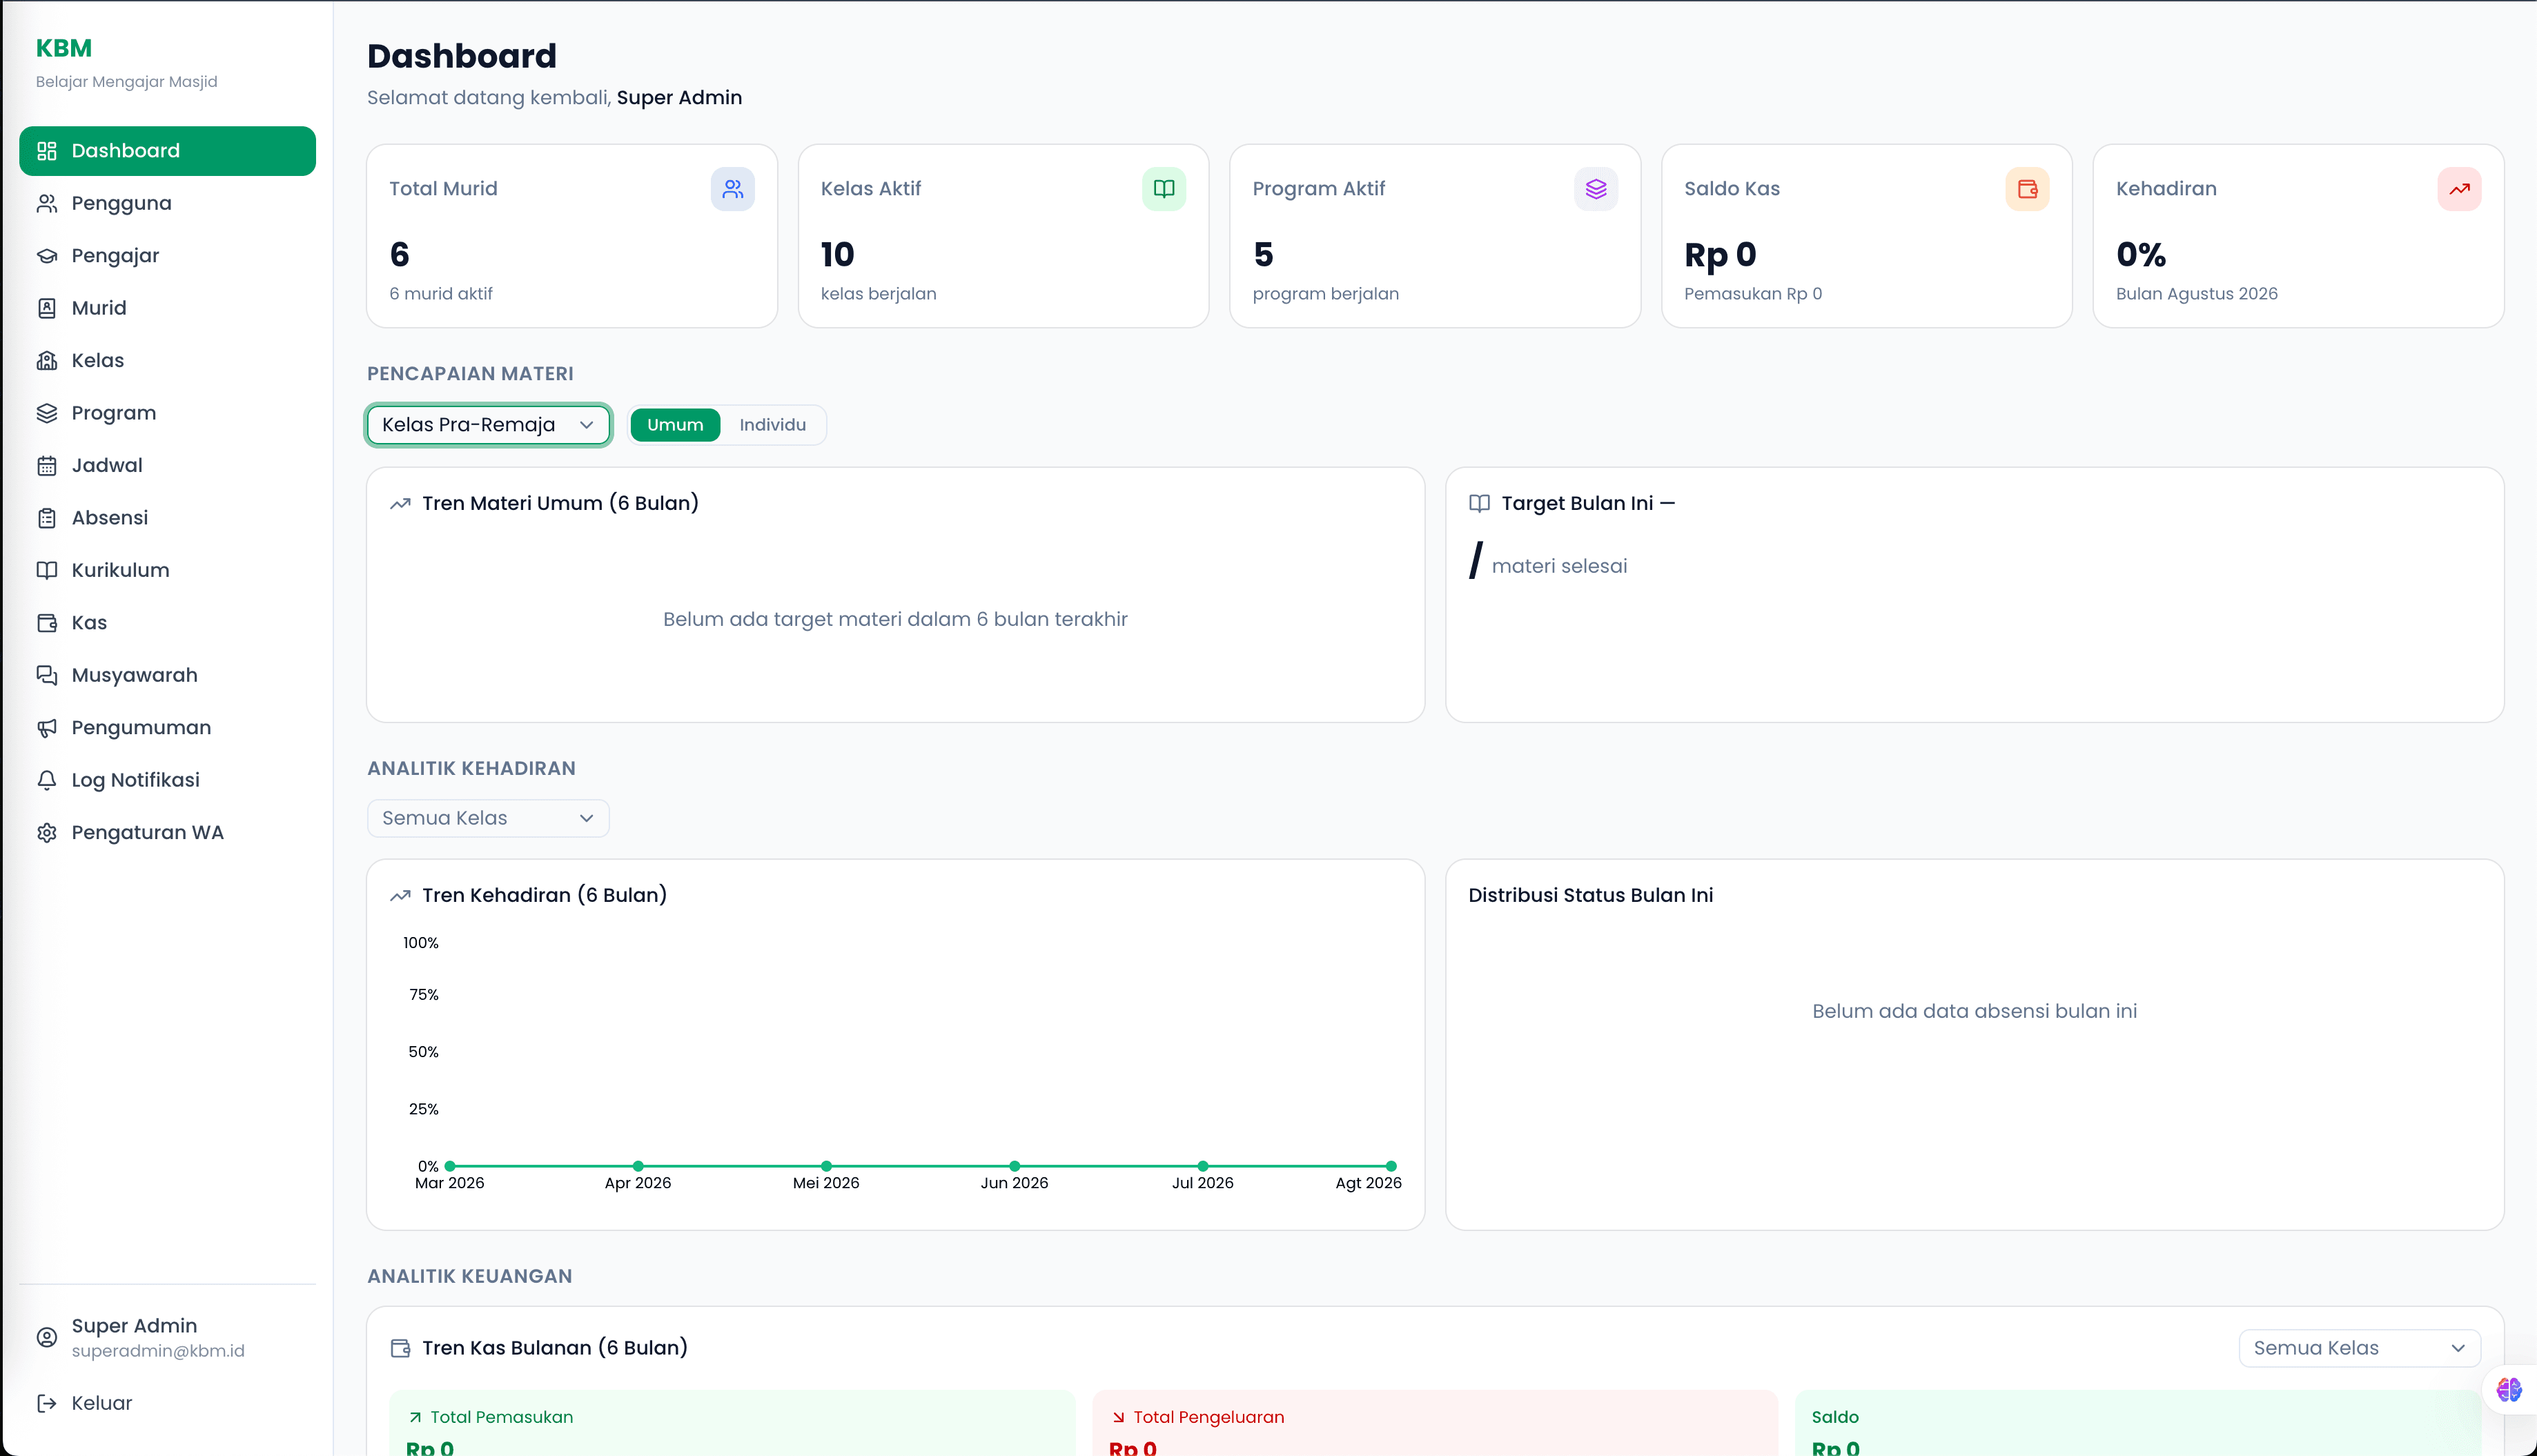
Task: Click the Mei 2026 point on attendance chart
Action: click(x=826, y=1166)
